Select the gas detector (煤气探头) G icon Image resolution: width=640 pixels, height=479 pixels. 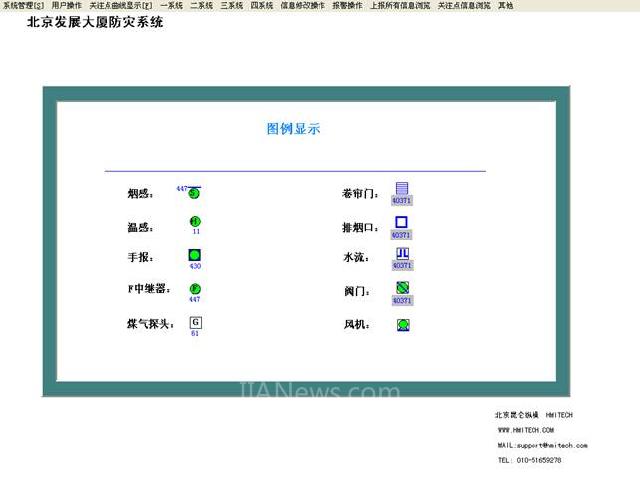pos(195,322)
